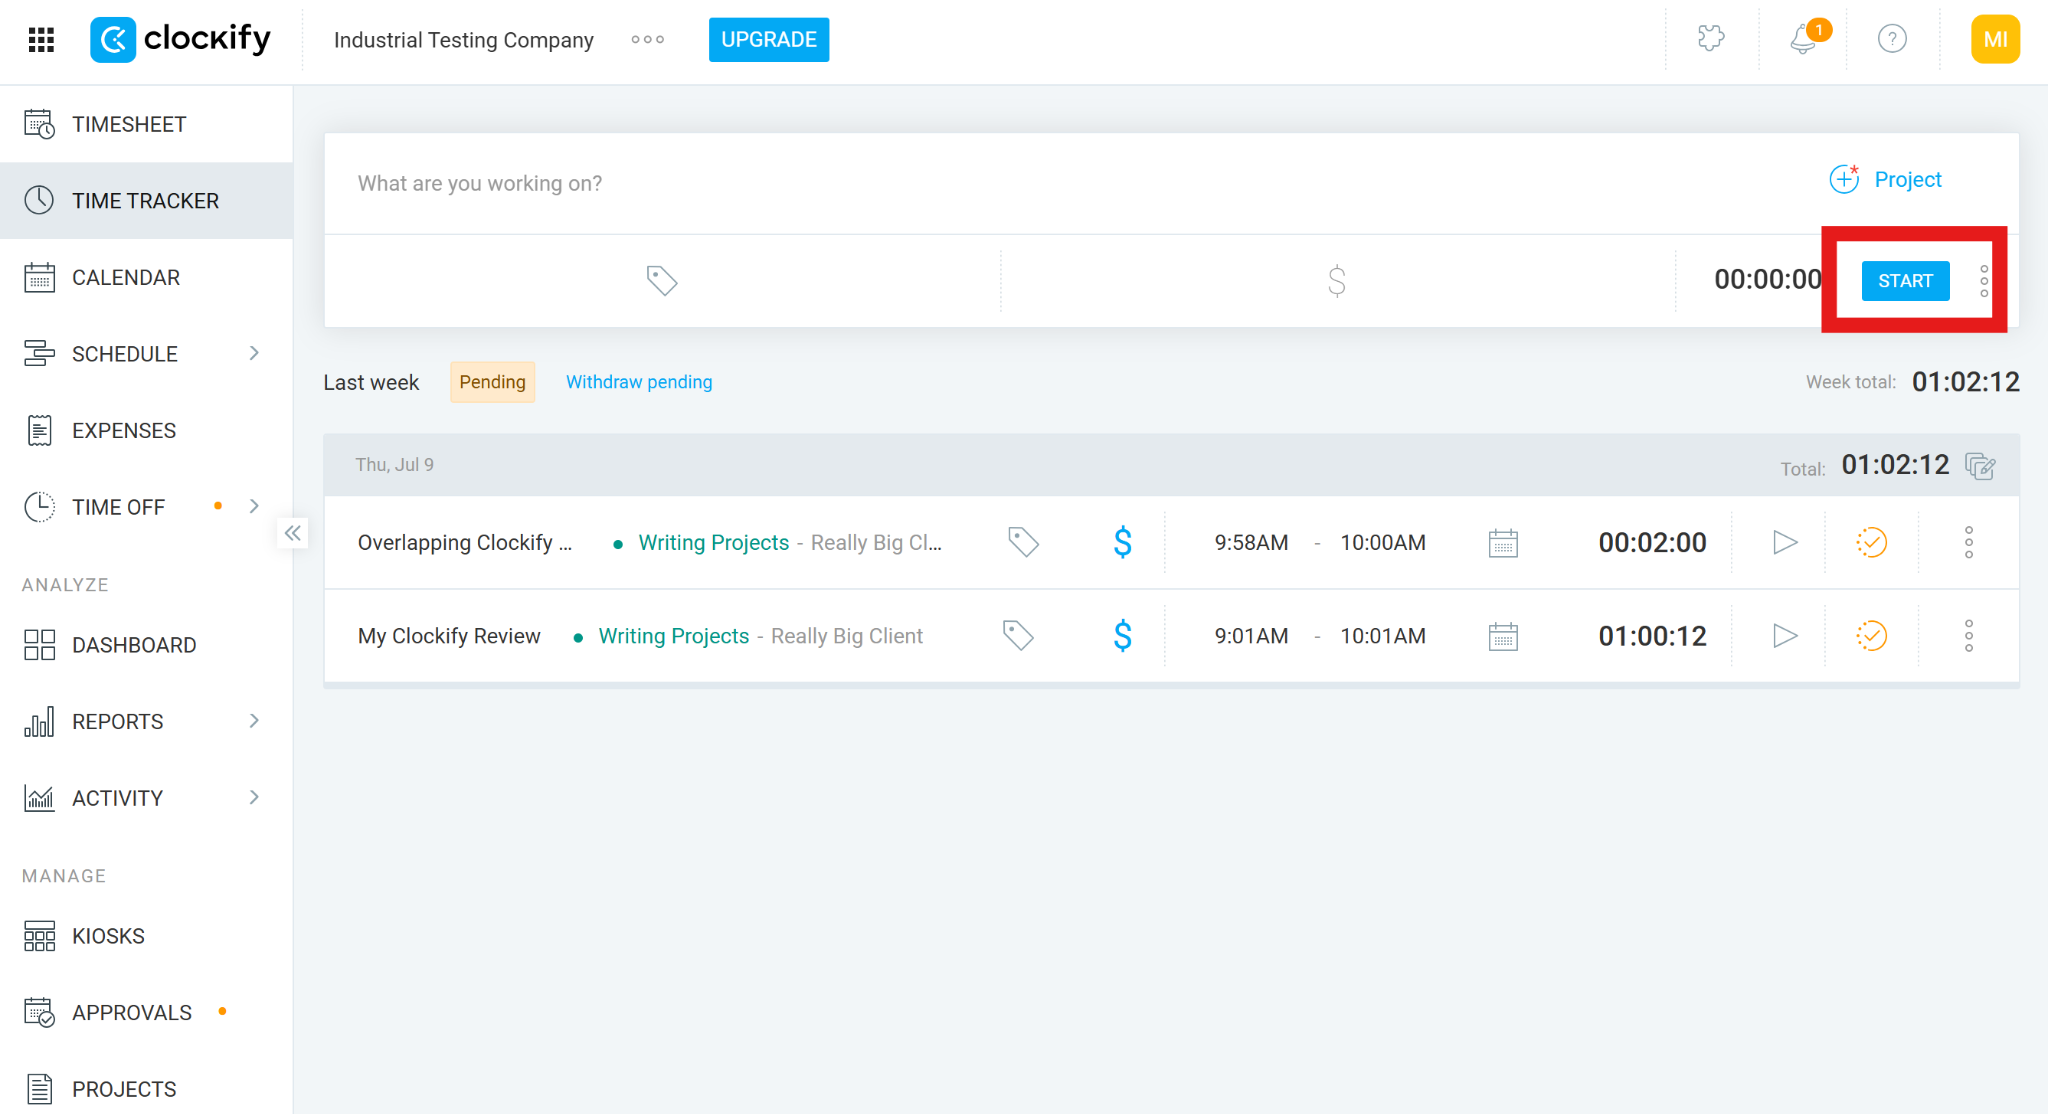Toggle billable on the My Clockify Review entry
Image resolution: width=2048 pixels, height=1114 pixels.
1123,635
